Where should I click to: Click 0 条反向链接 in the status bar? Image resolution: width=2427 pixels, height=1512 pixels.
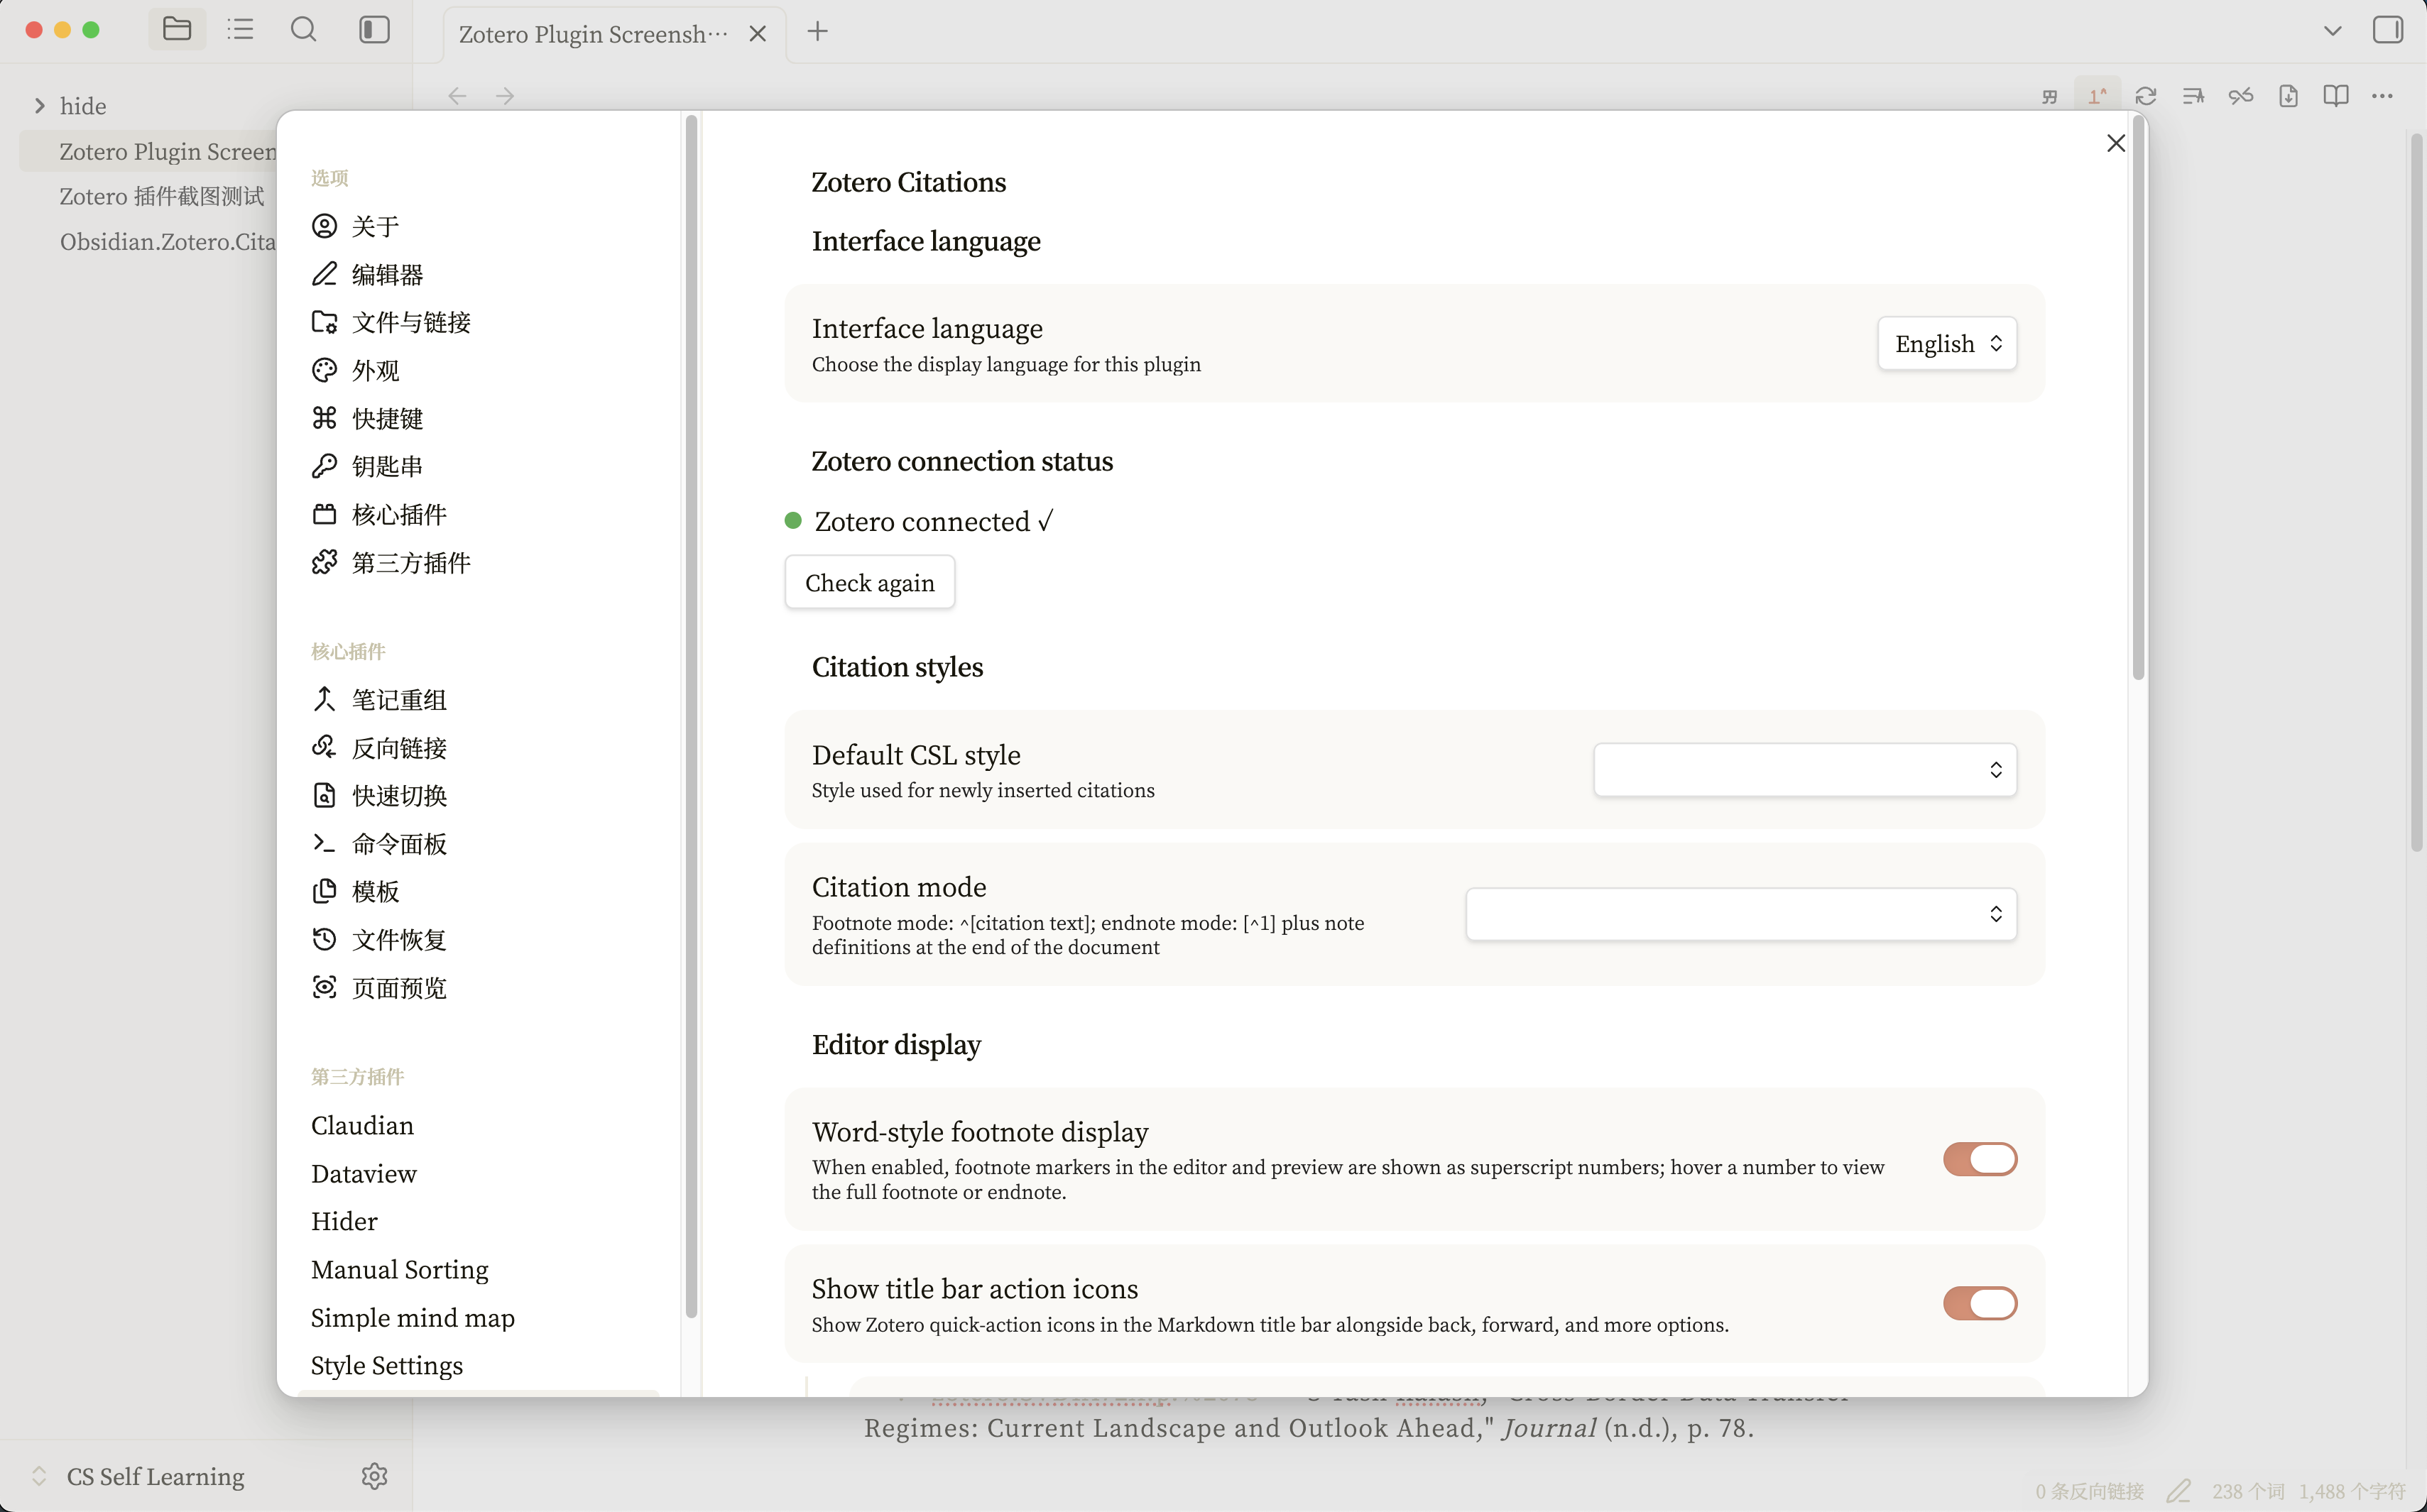(2089, 1491)
